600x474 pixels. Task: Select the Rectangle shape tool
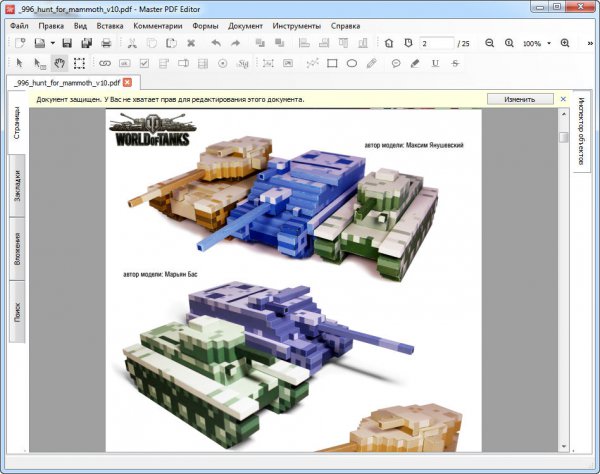click(332, 63)
